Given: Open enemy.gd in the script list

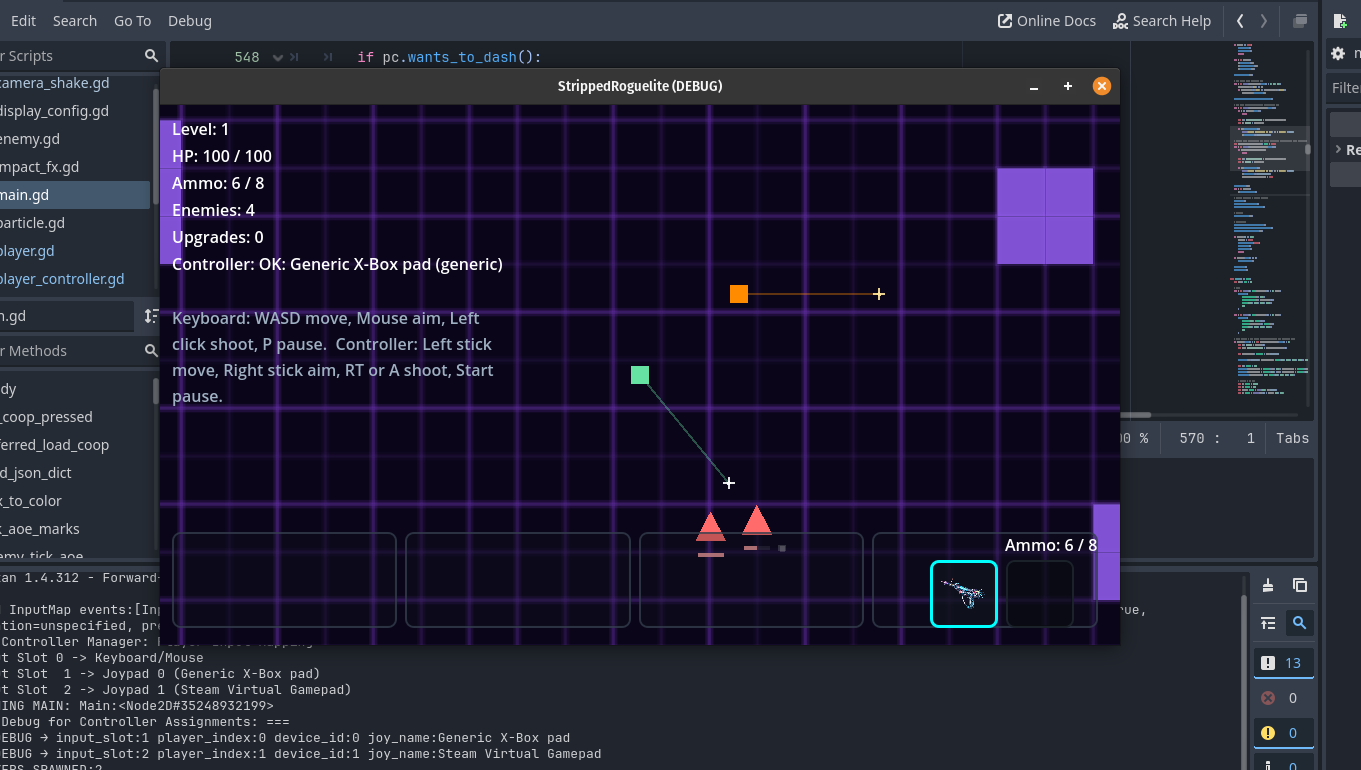Looking at the screenshot, I should pyautogui.click(x=30, y=139).
